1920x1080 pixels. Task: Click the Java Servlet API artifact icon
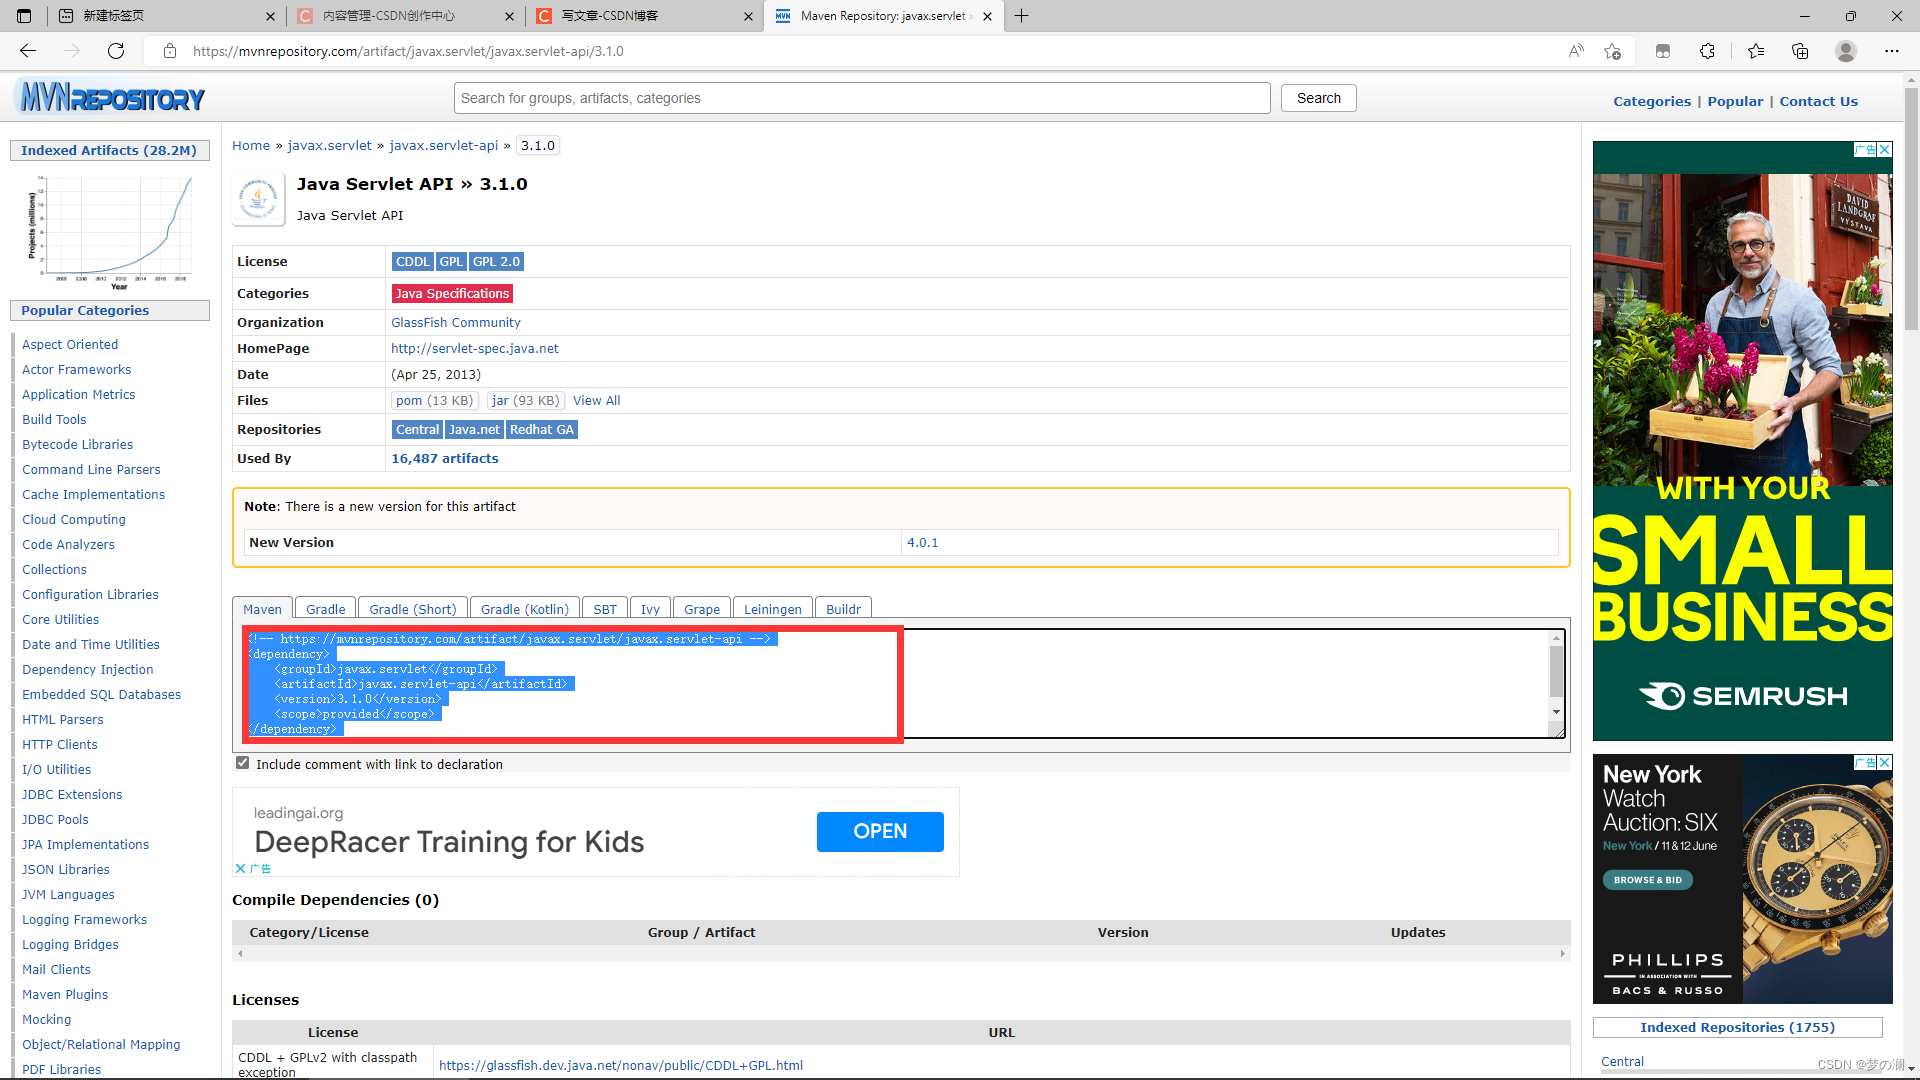(259, 198)
